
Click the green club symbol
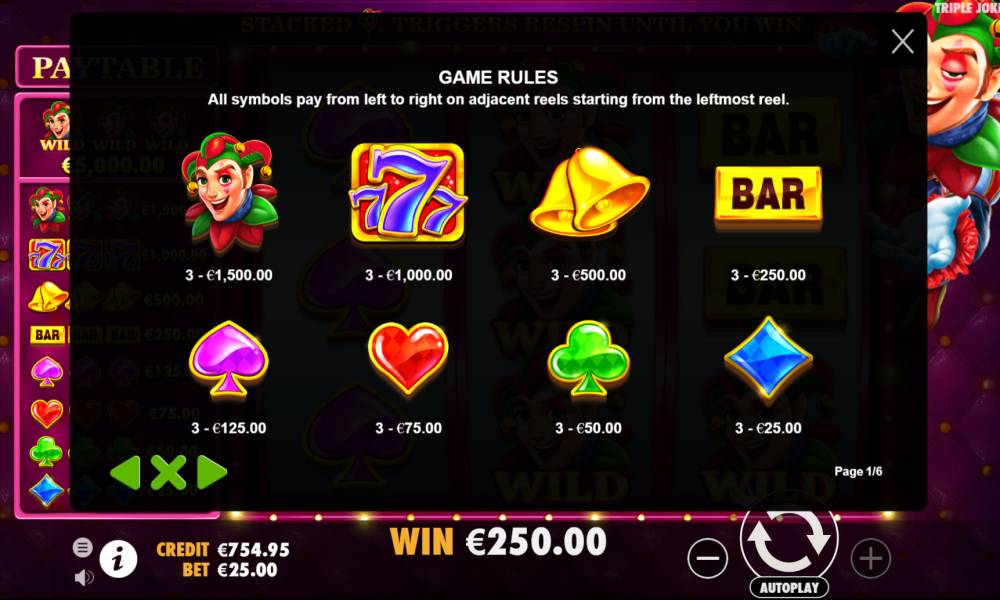tap(588, 358)
